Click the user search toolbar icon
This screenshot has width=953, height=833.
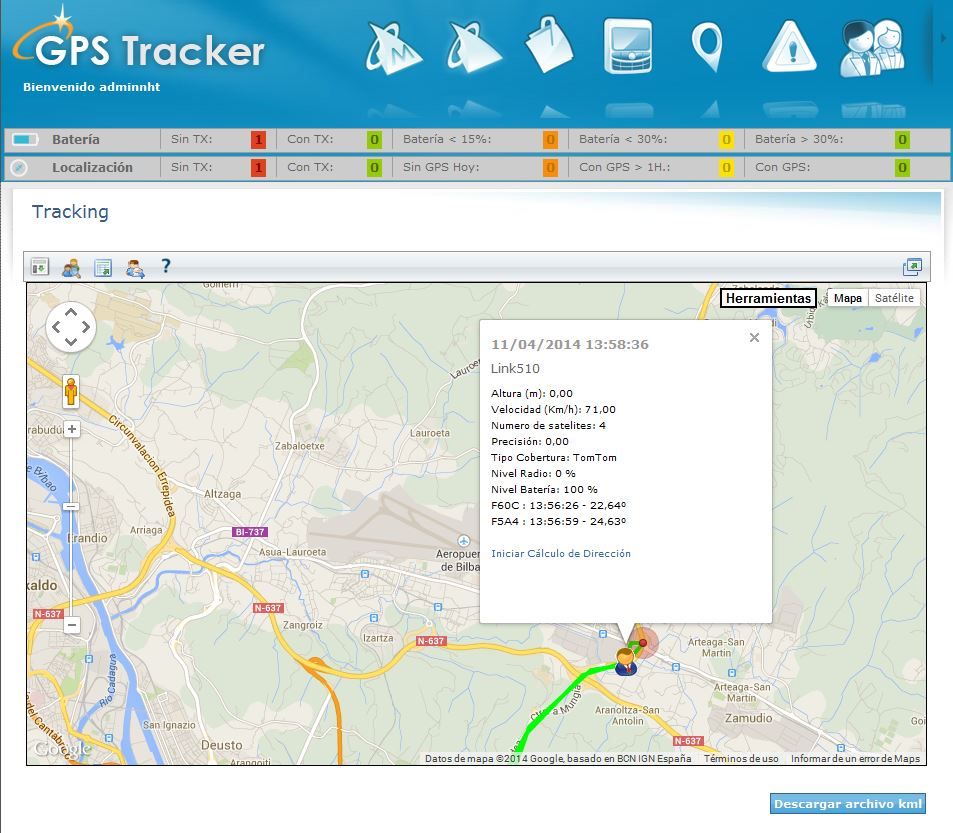[71, 267]
